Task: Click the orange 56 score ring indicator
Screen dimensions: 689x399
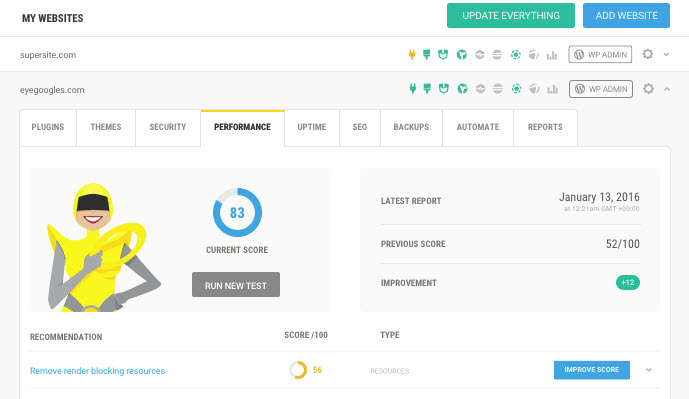Action: tap(298, 370)
